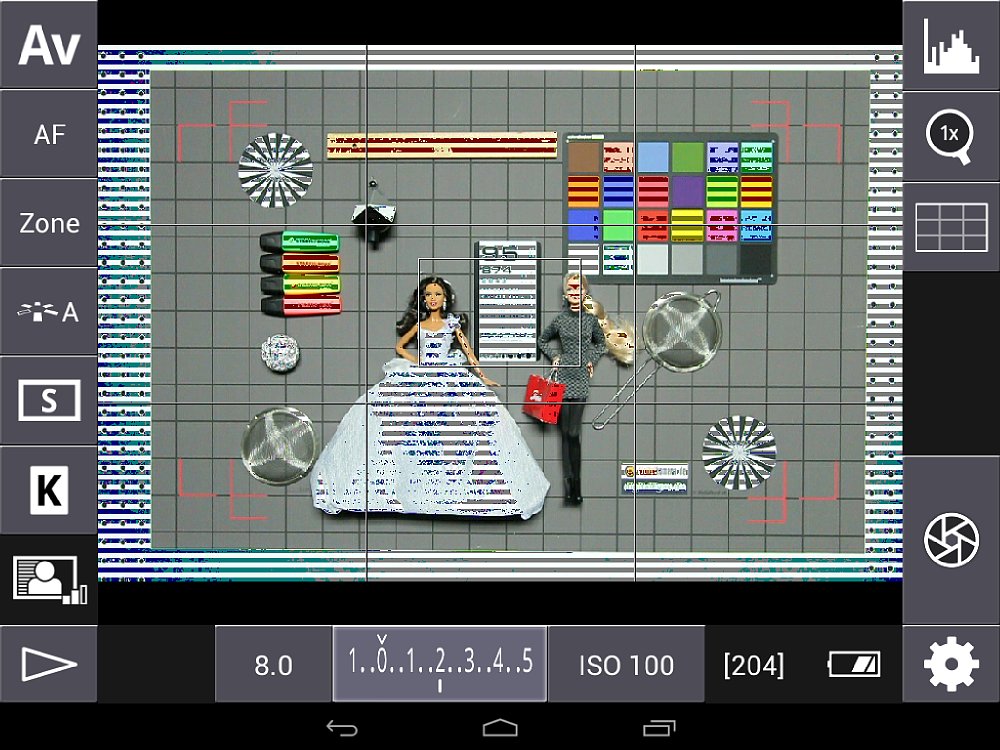Viewport: 1000px width, 750px height.
Task: Tap the 1x magnifier zoom icon
Action: pos(952,136)
